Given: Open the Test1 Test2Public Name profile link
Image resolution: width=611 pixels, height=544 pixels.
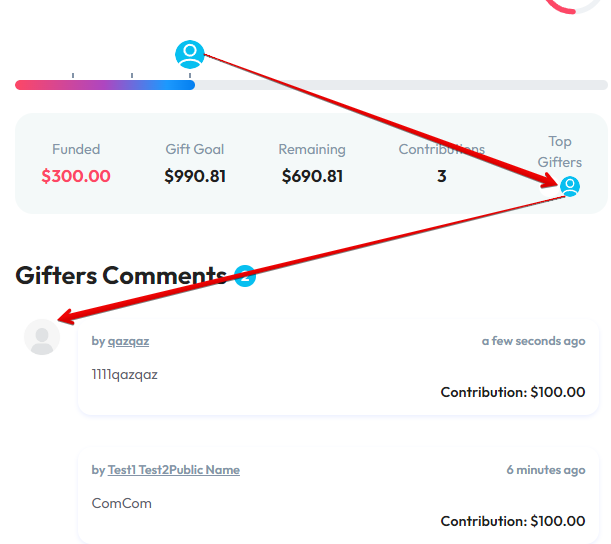Looking at the screenshot, I should (173, 470).
